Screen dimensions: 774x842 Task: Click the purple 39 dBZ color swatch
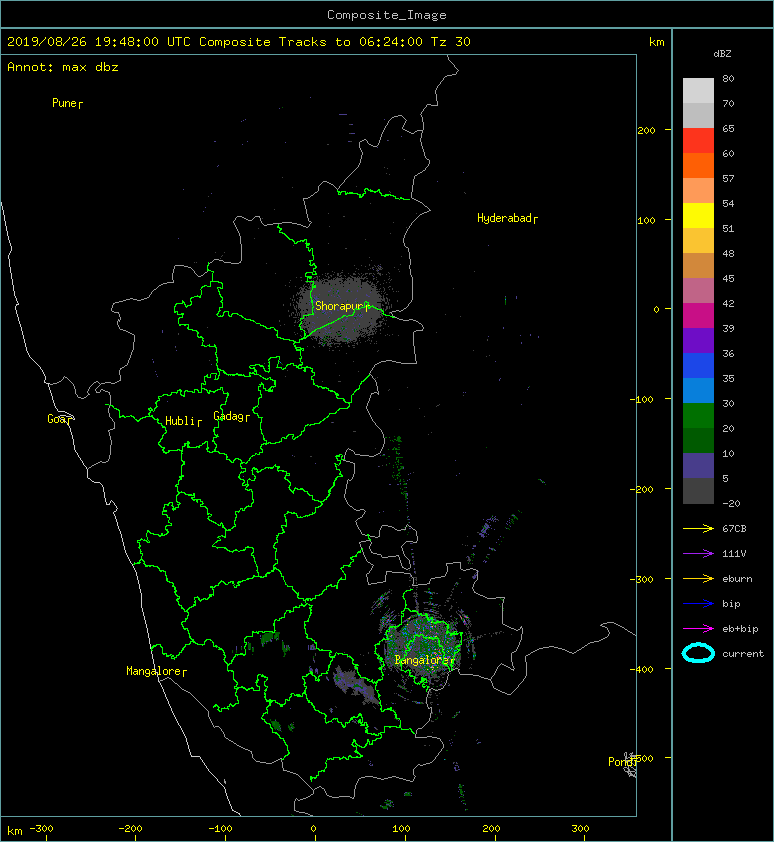point(698,340)
